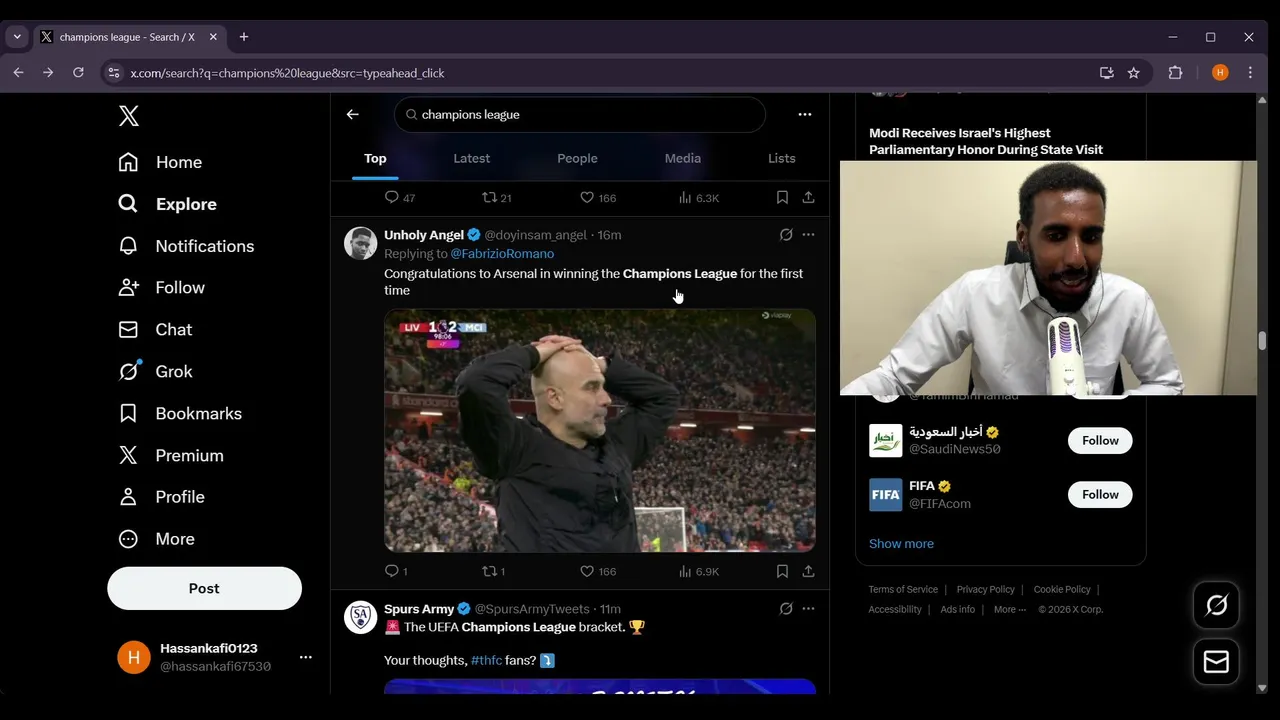Follow FIFA account
The image size is (1280, 720).
[1100, 495]
